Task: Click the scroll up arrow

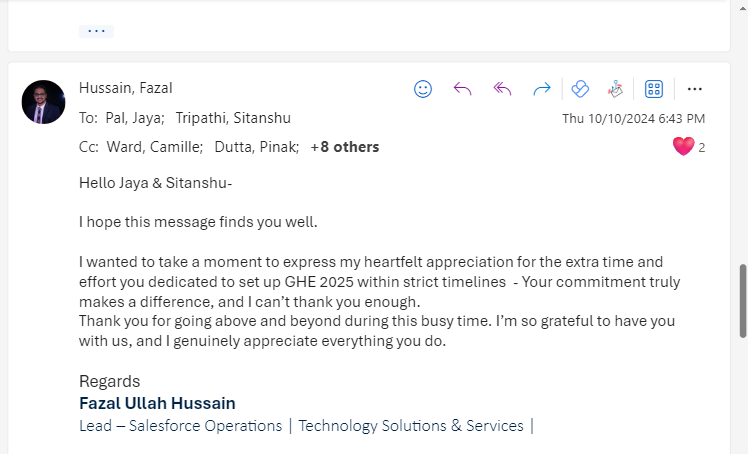Action: 743,10
